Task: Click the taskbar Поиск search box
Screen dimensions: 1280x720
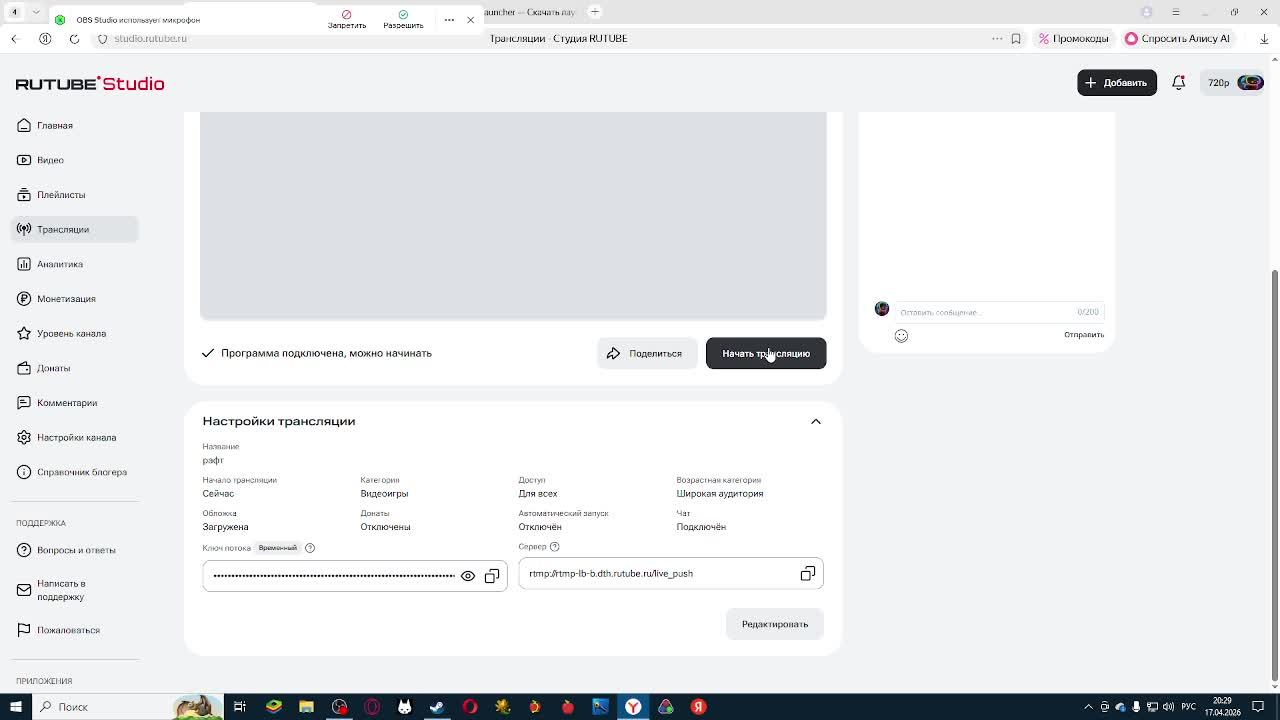Action: [128, 707]
